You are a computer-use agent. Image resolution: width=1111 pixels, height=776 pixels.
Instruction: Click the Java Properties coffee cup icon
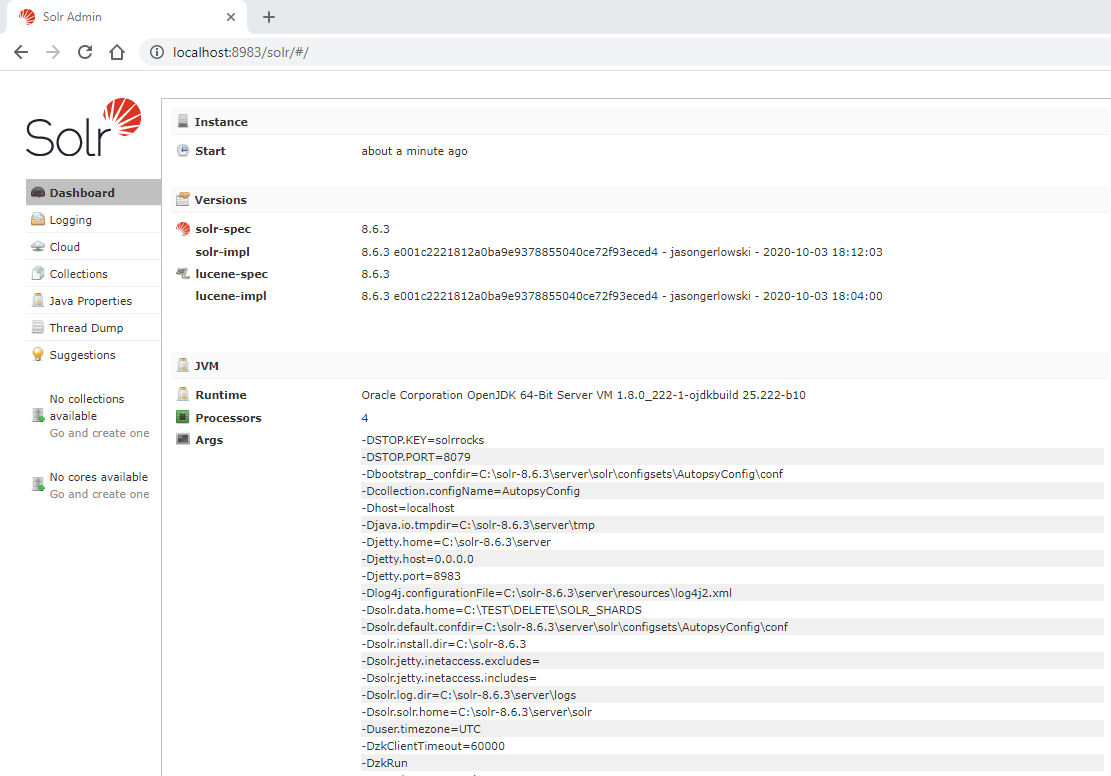coord(40,300)
